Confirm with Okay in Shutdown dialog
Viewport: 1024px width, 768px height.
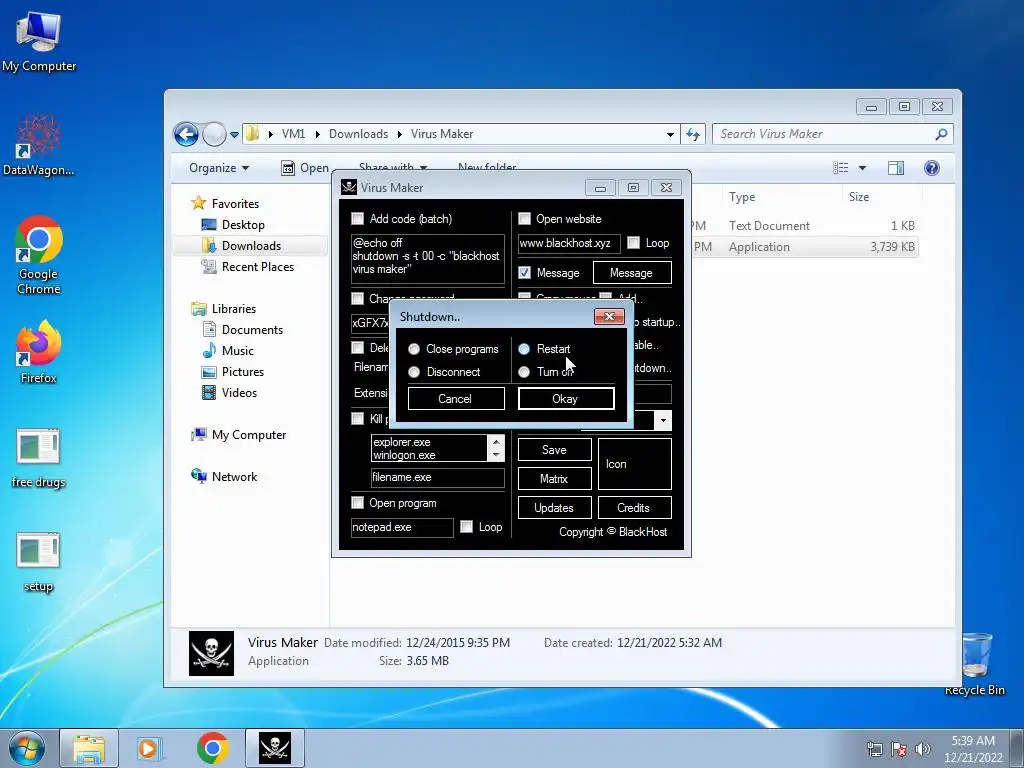tap(566, 398)
